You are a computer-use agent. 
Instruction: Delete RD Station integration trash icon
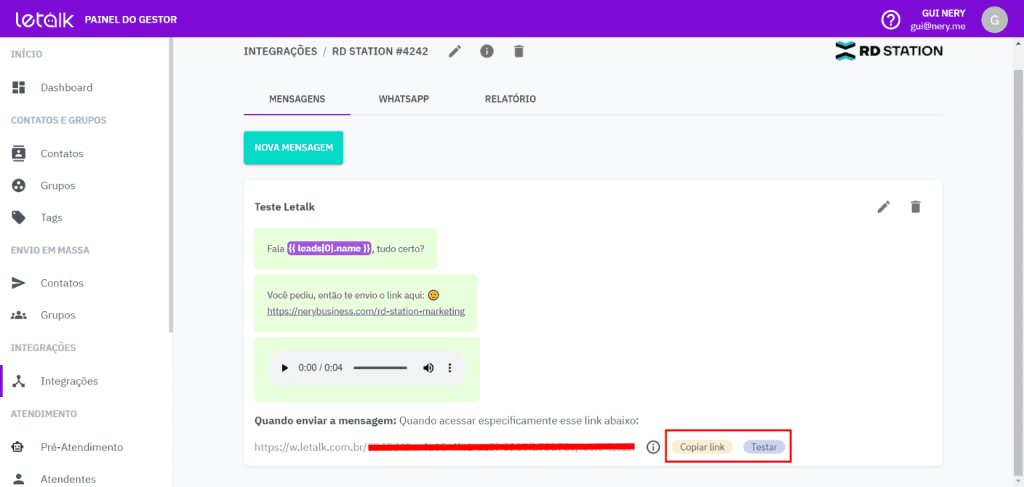click(x=519, y=52)
